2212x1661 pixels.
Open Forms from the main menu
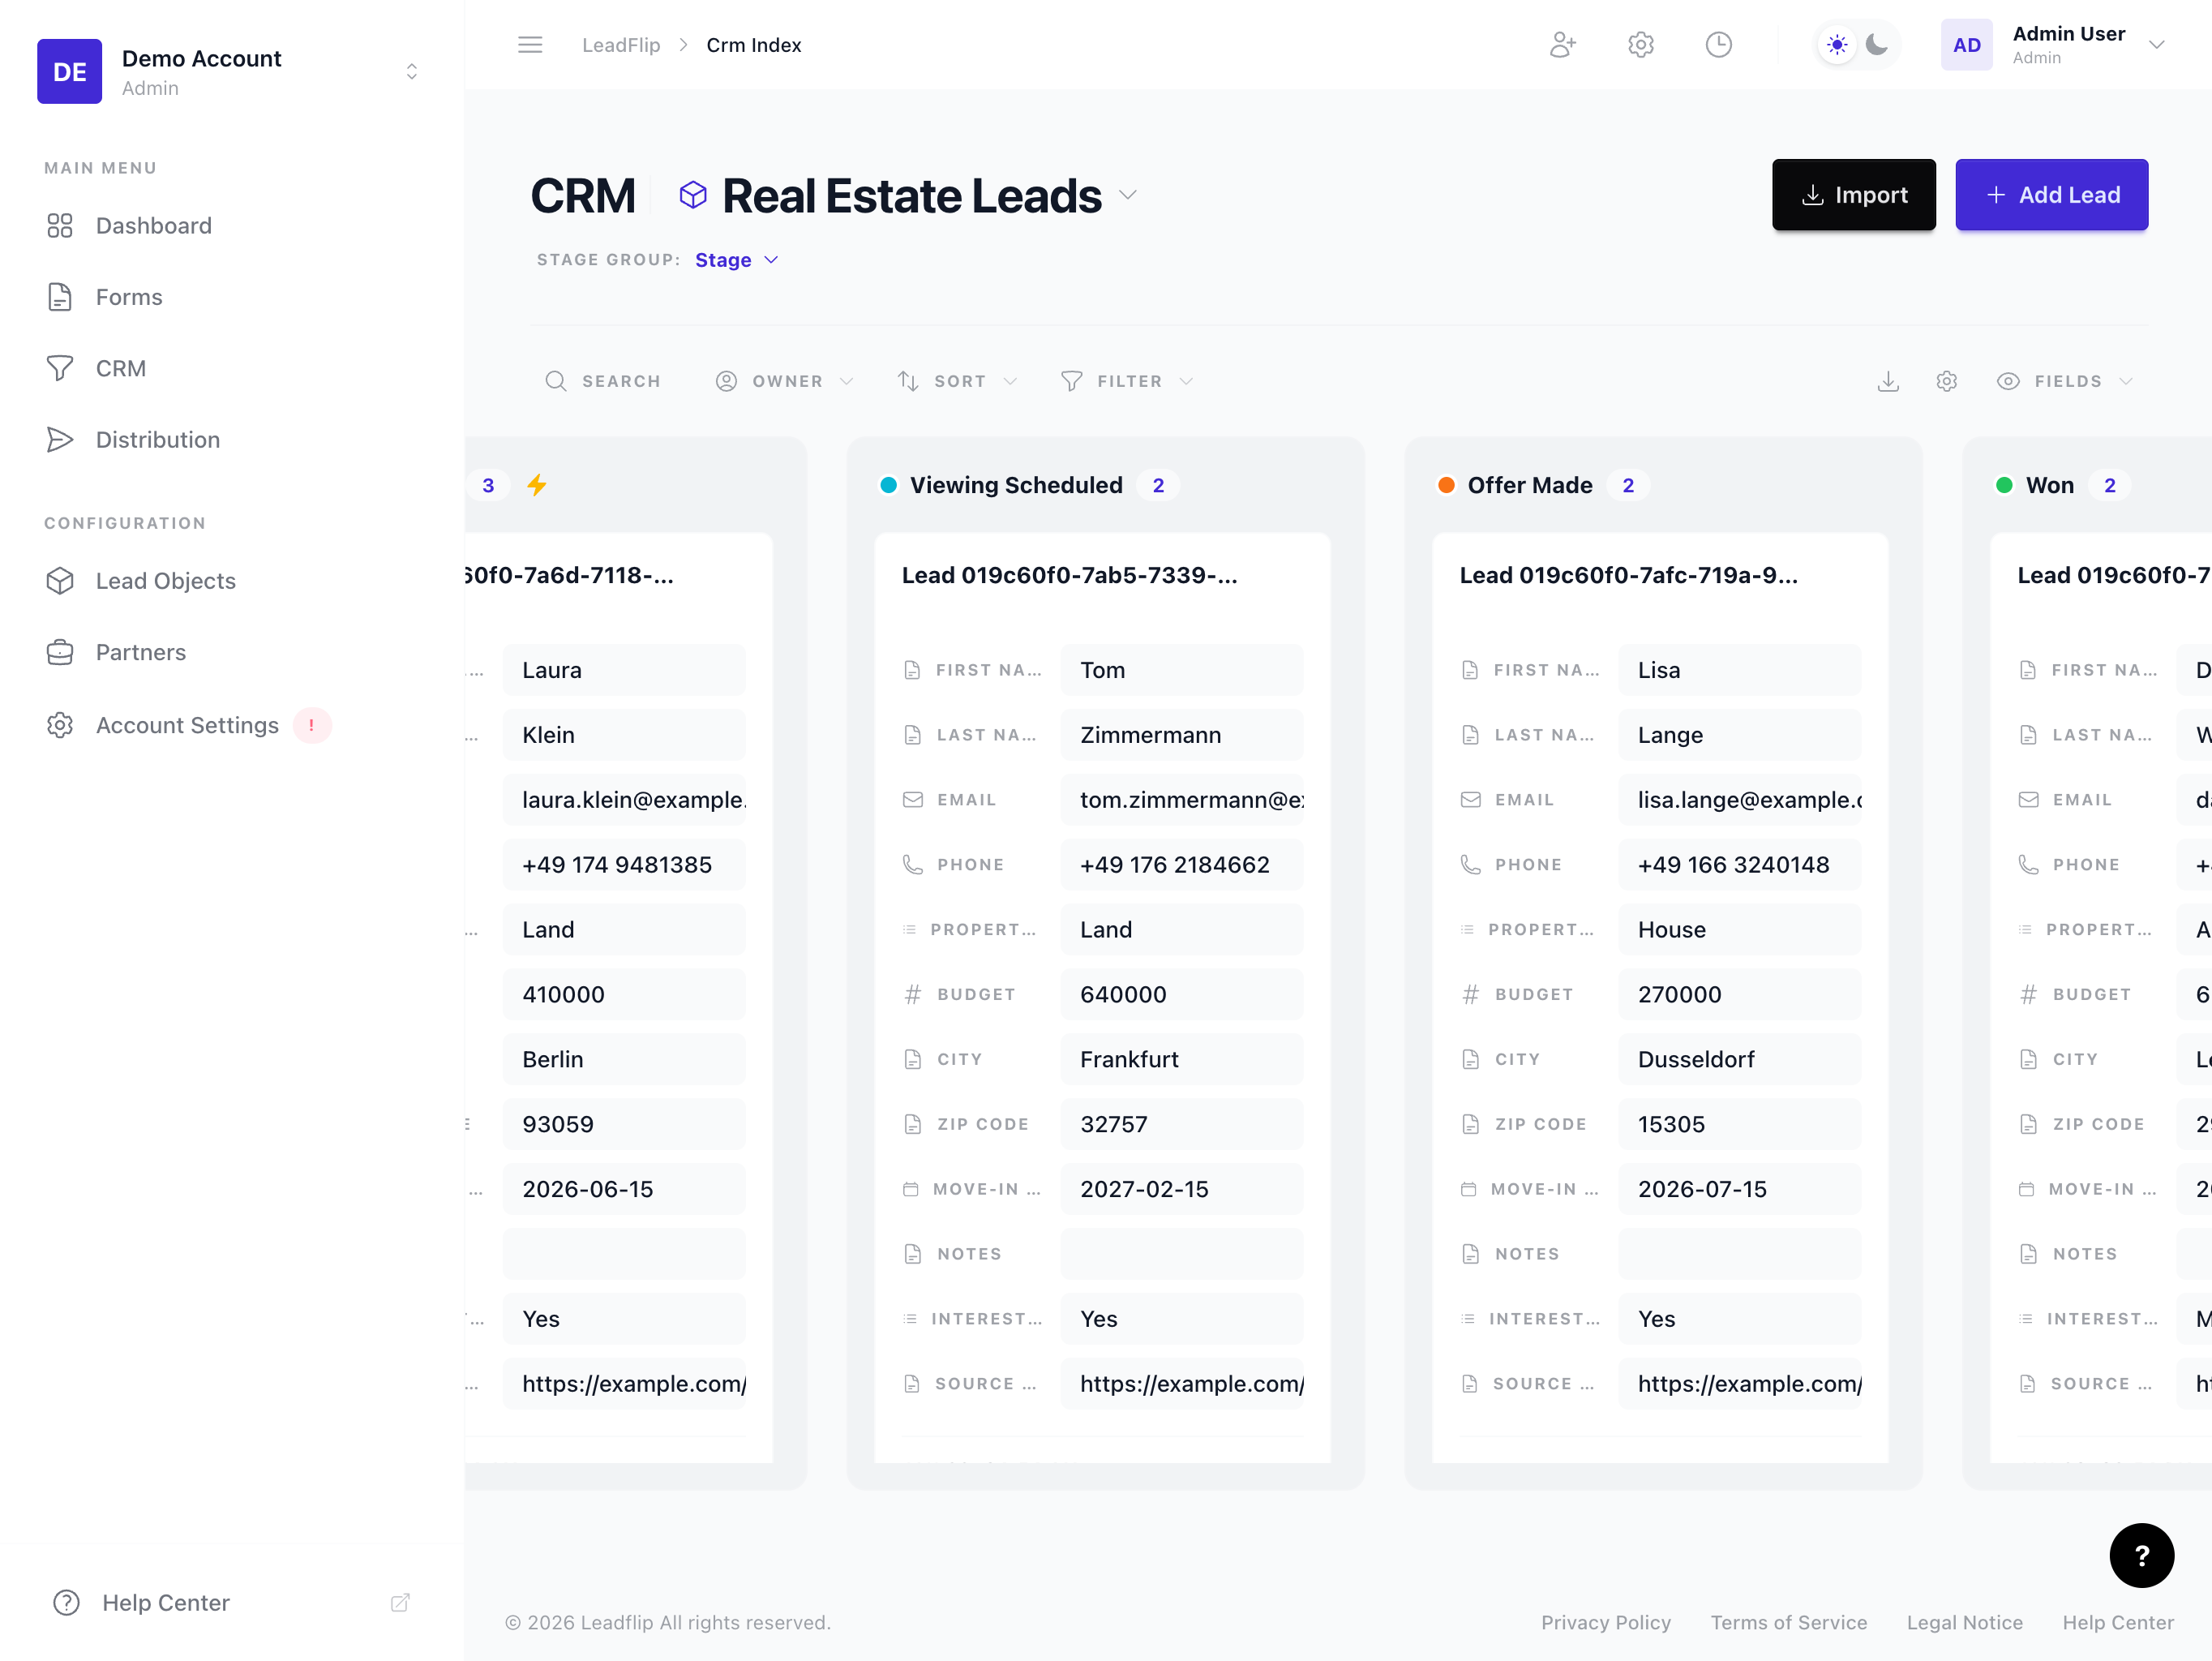130,297
